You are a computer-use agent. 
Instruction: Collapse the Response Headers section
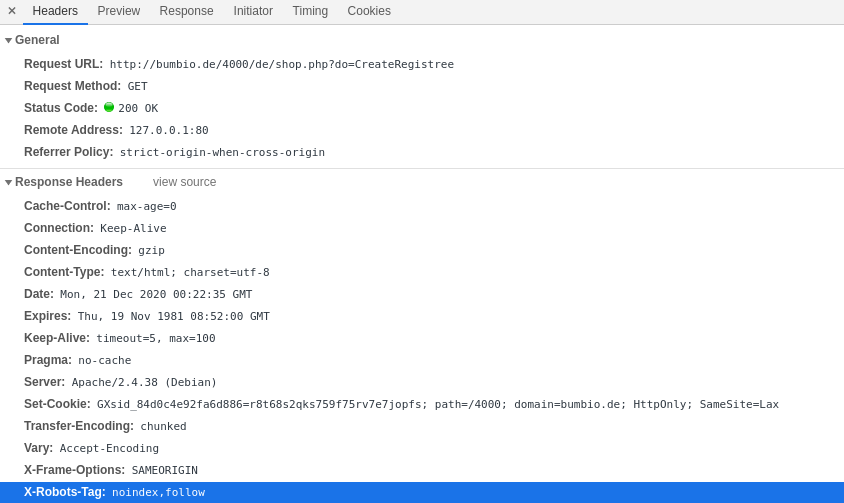coord(9,183)
